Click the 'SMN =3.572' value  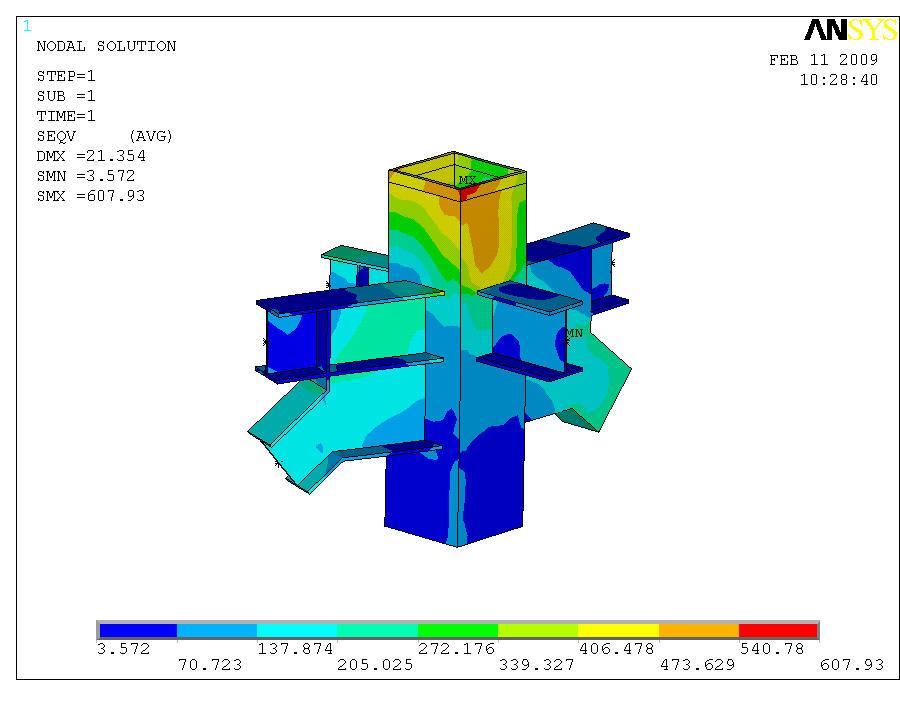point(86,176)
